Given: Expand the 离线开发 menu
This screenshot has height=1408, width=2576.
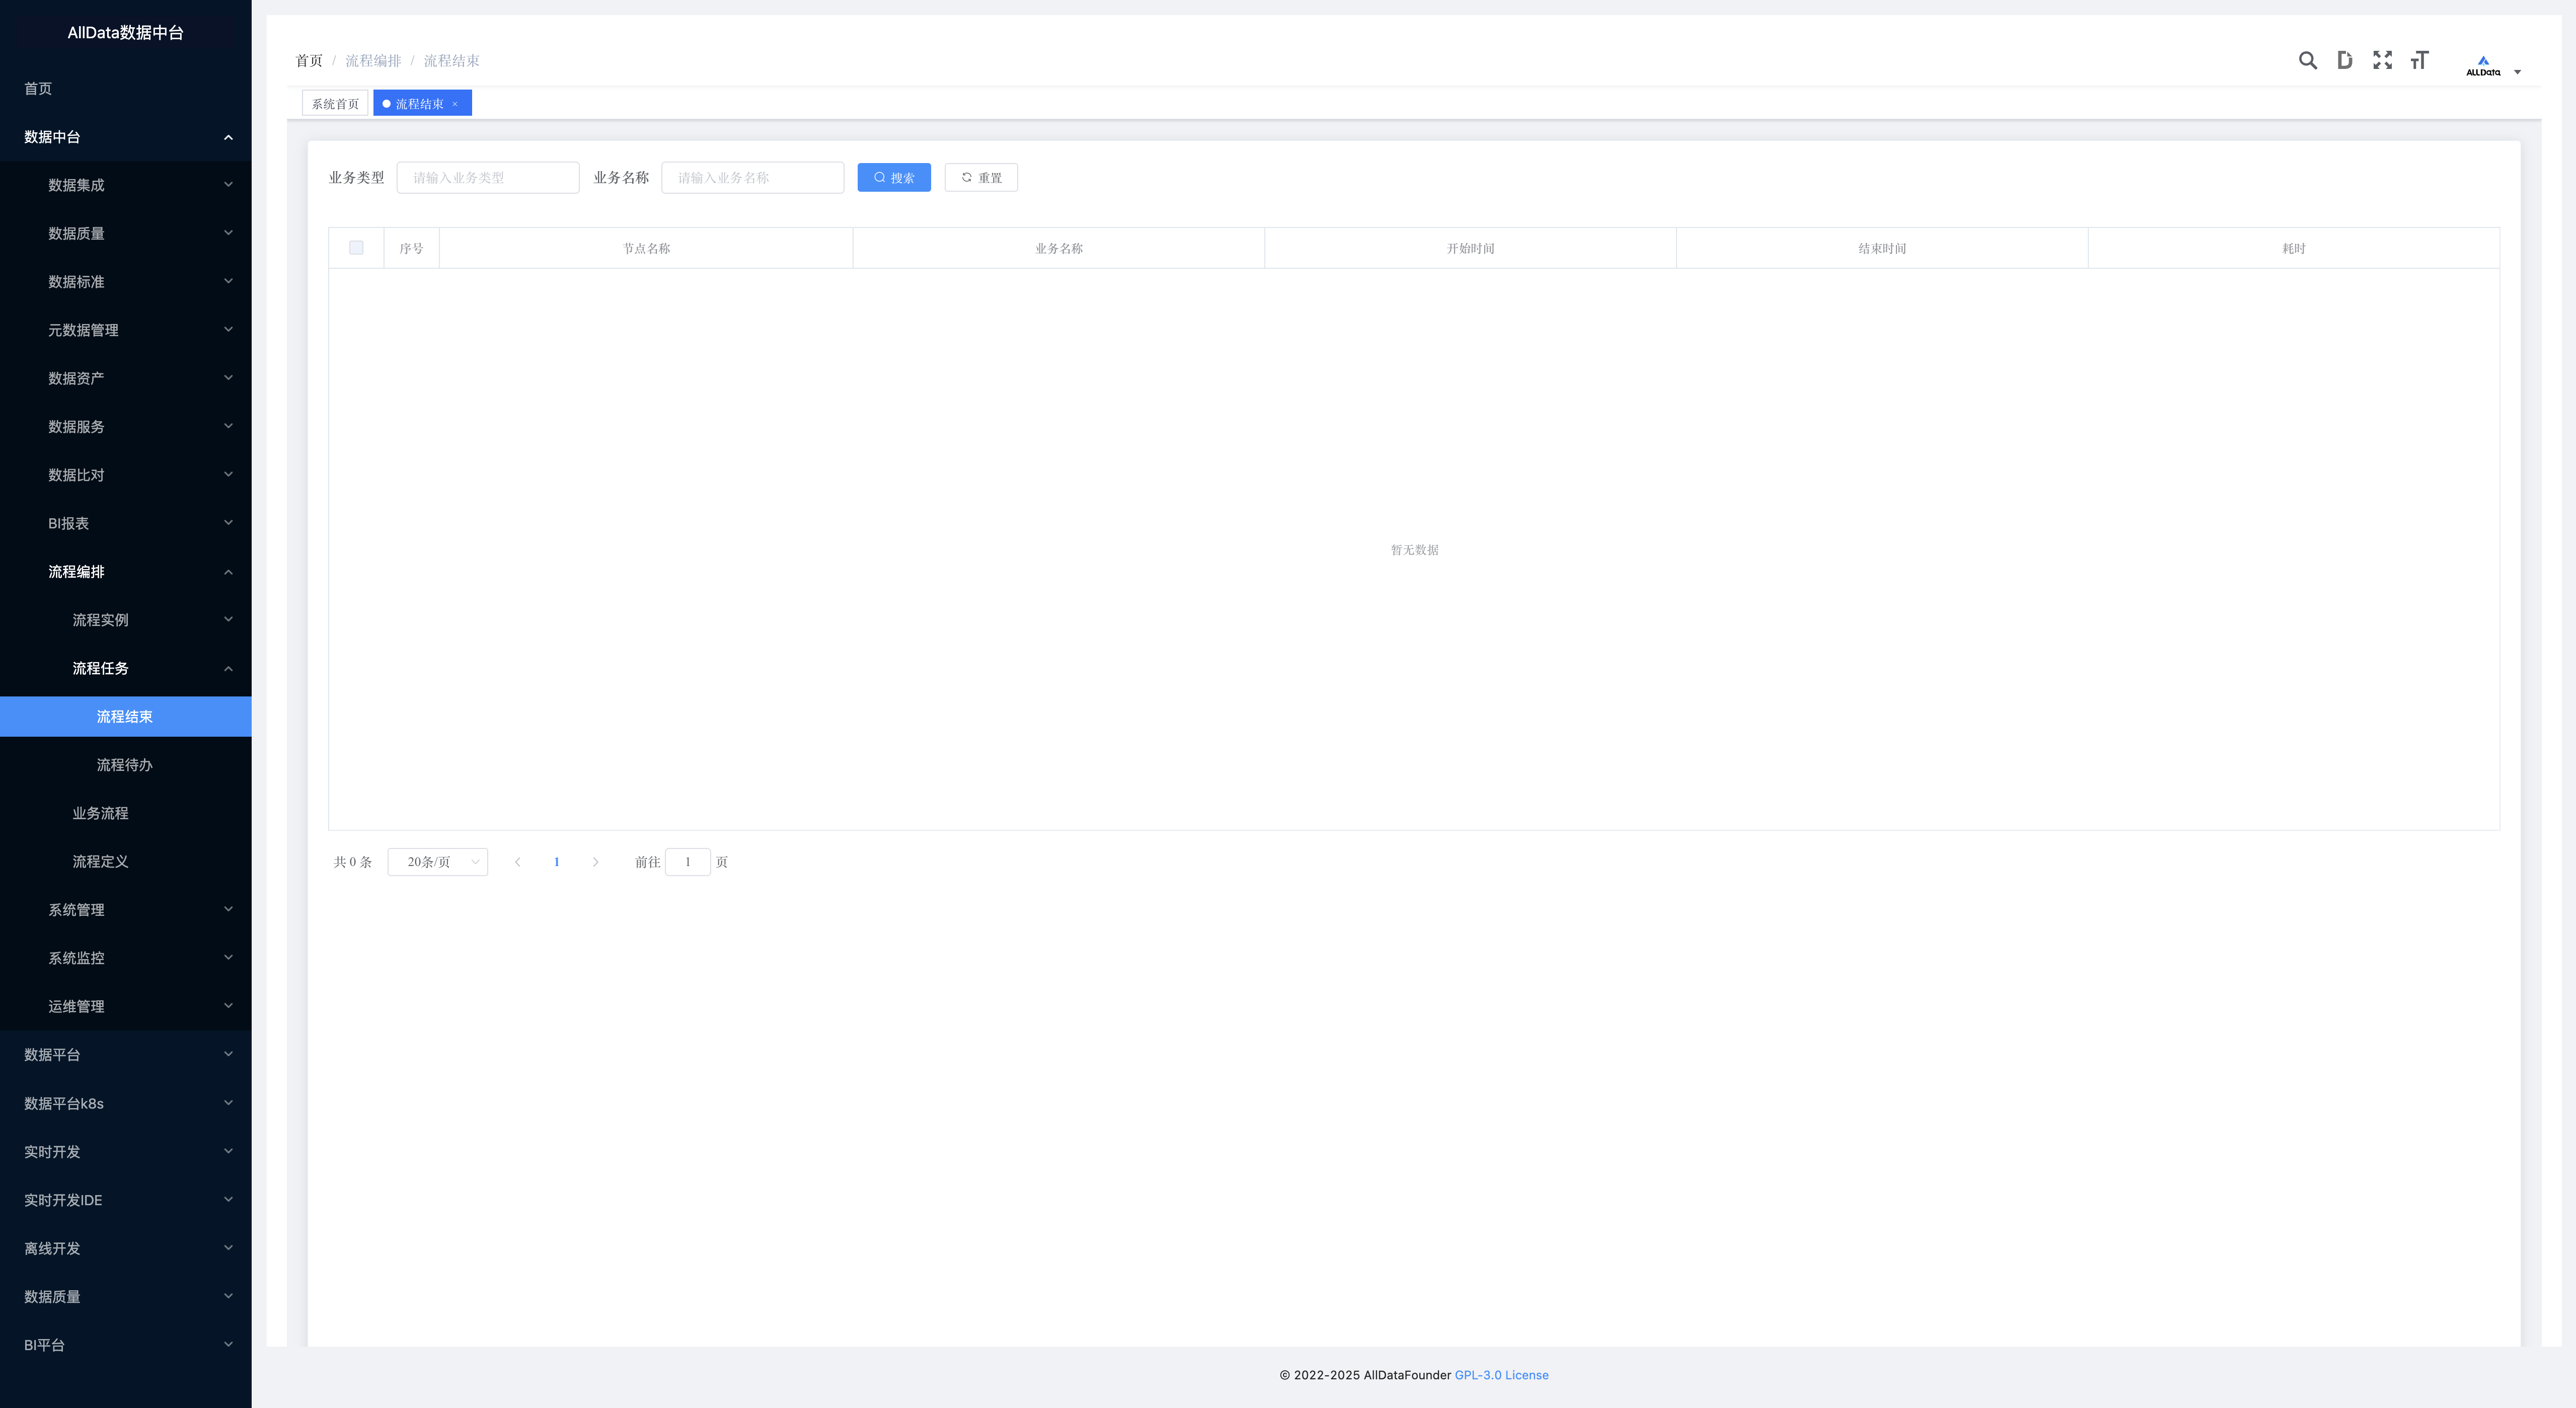Looking at the screenshot, I should [126, 1248].
